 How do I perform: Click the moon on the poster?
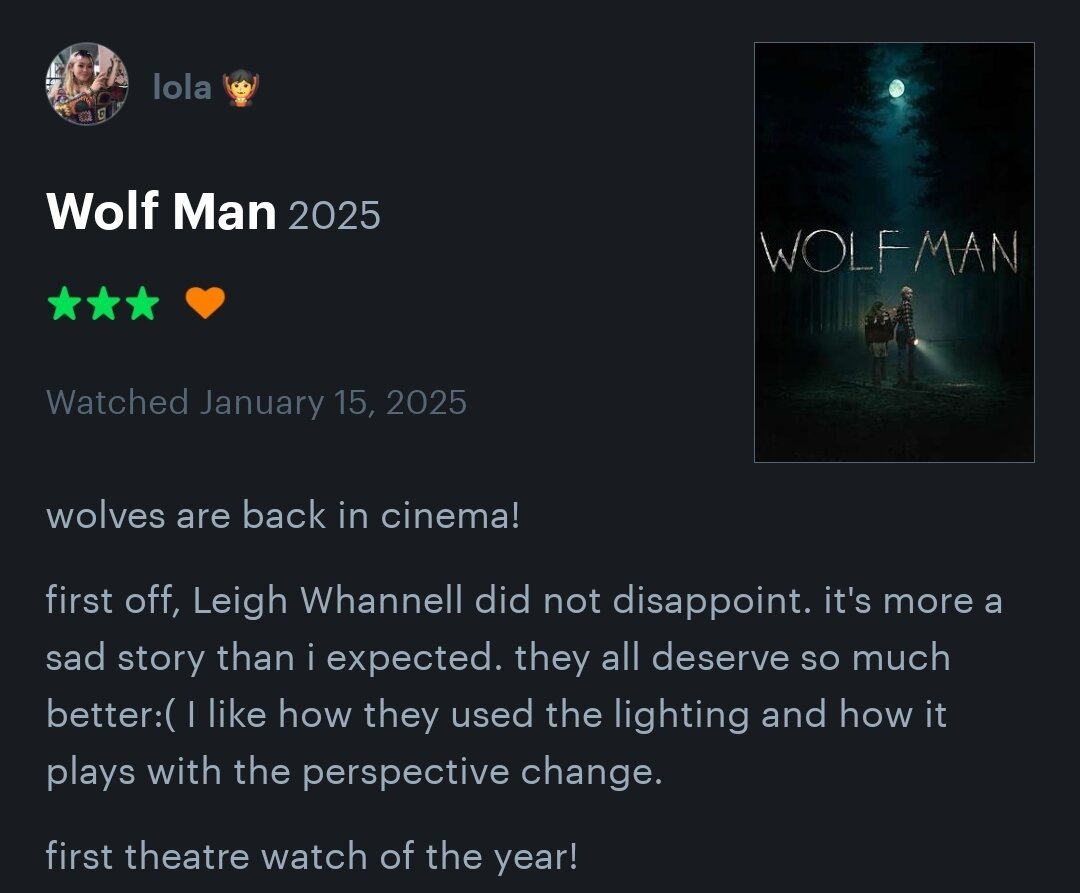(x=897, y=91)
